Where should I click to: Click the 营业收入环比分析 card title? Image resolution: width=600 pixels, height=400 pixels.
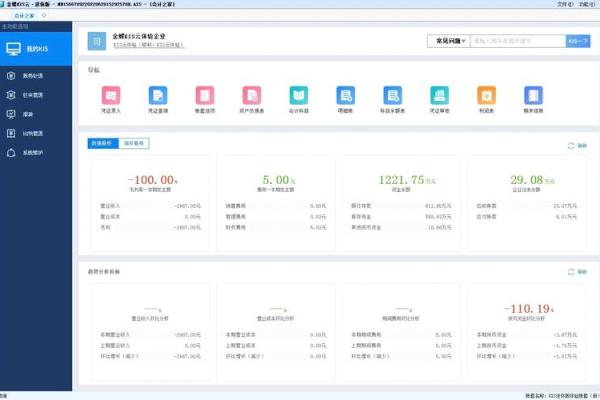click(x=150, y=318)
